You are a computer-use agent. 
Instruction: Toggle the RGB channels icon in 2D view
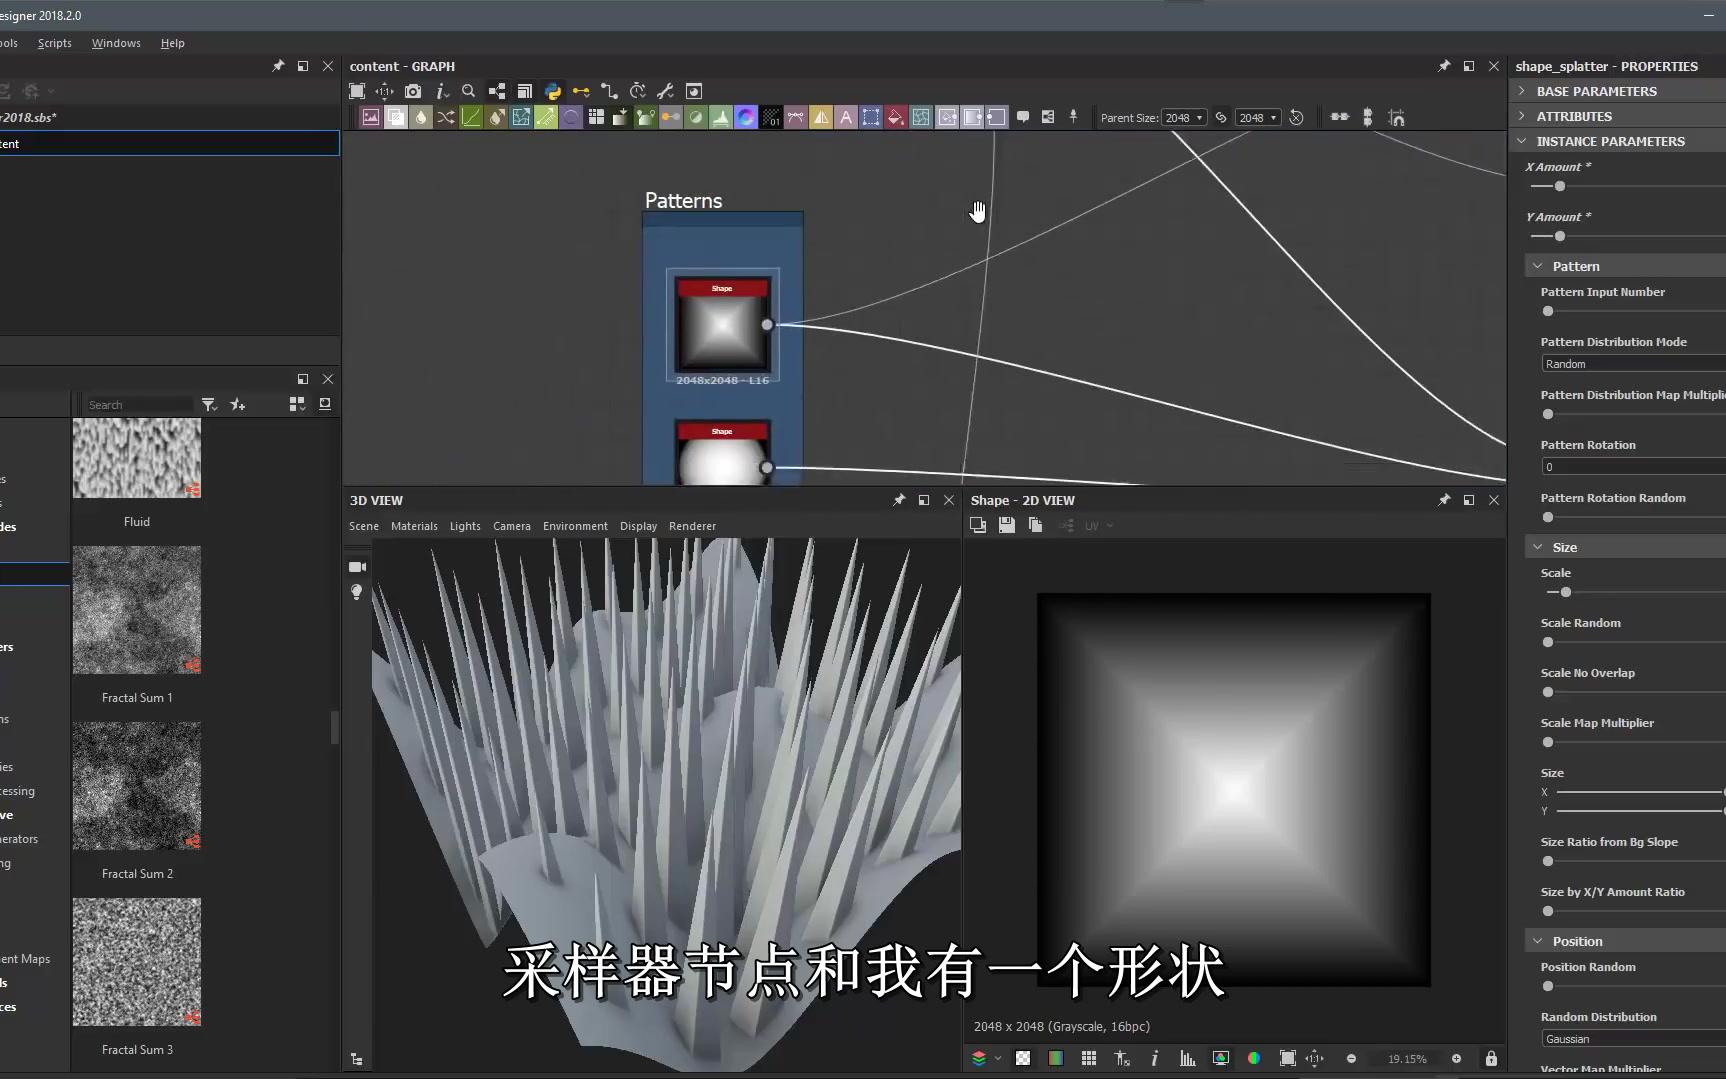pos(1254,1058)
